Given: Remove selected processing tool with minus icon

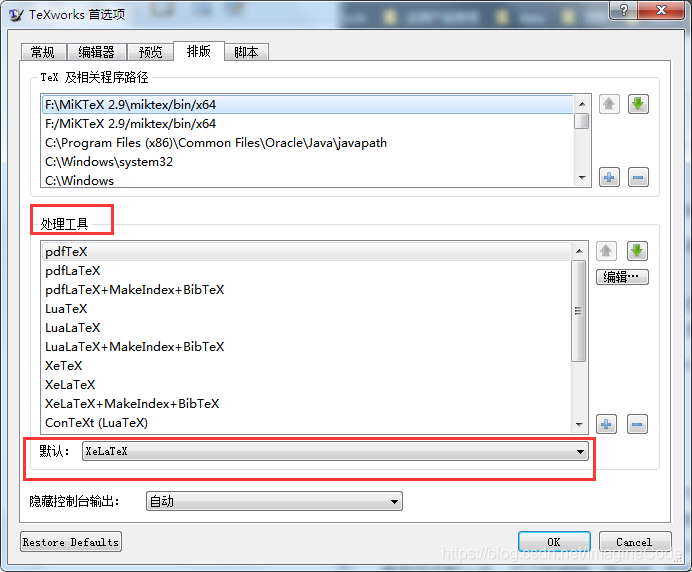Looking at the screenshot, I should [x=637, y=424].
